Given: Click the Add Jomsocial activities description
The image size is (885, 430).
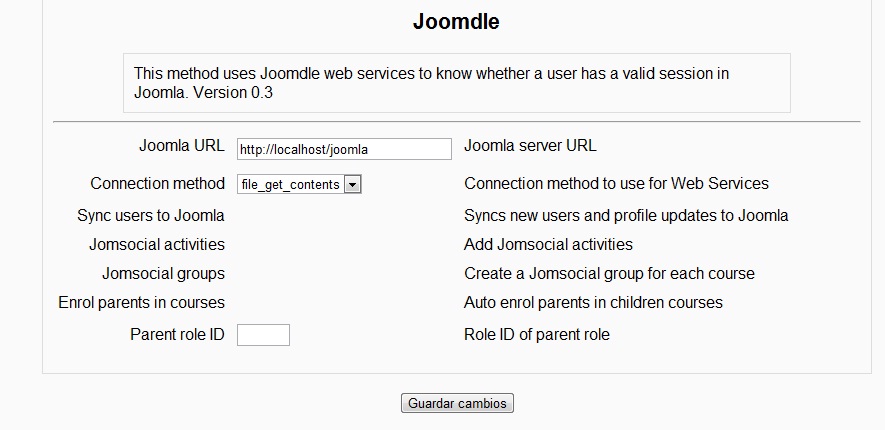Looking at the screenshot, I should (x=548, y=244).
